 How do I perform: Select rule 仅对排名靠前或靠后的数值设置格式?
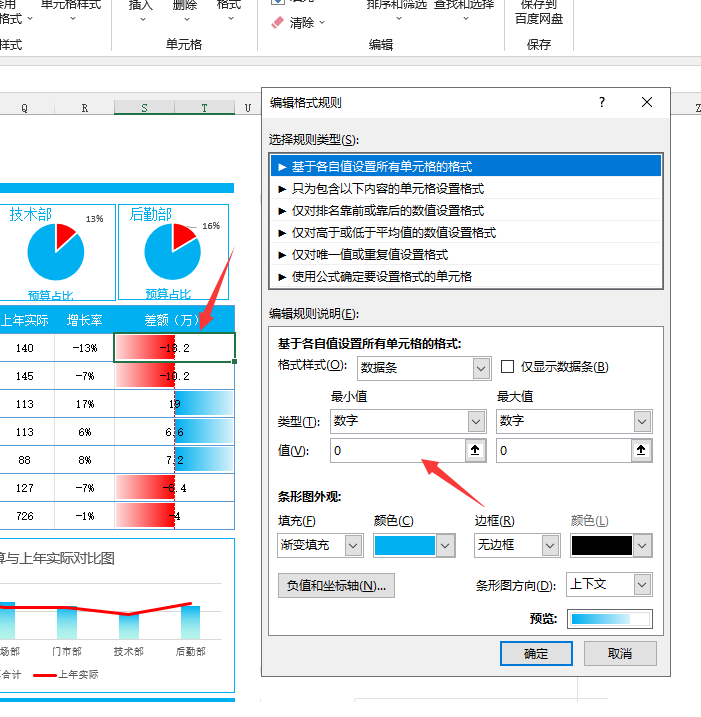point(466,210)
